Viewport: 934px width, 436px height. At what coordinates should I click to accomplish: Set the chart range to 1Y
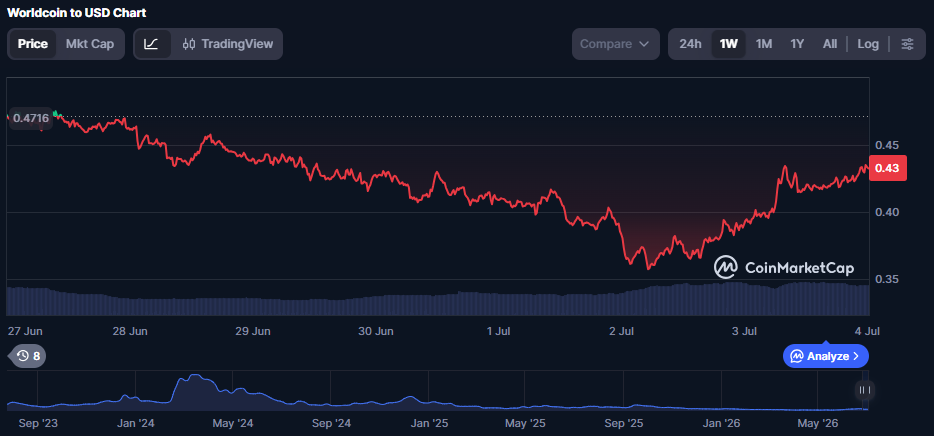pyautogui.click(x=797, y=44)
